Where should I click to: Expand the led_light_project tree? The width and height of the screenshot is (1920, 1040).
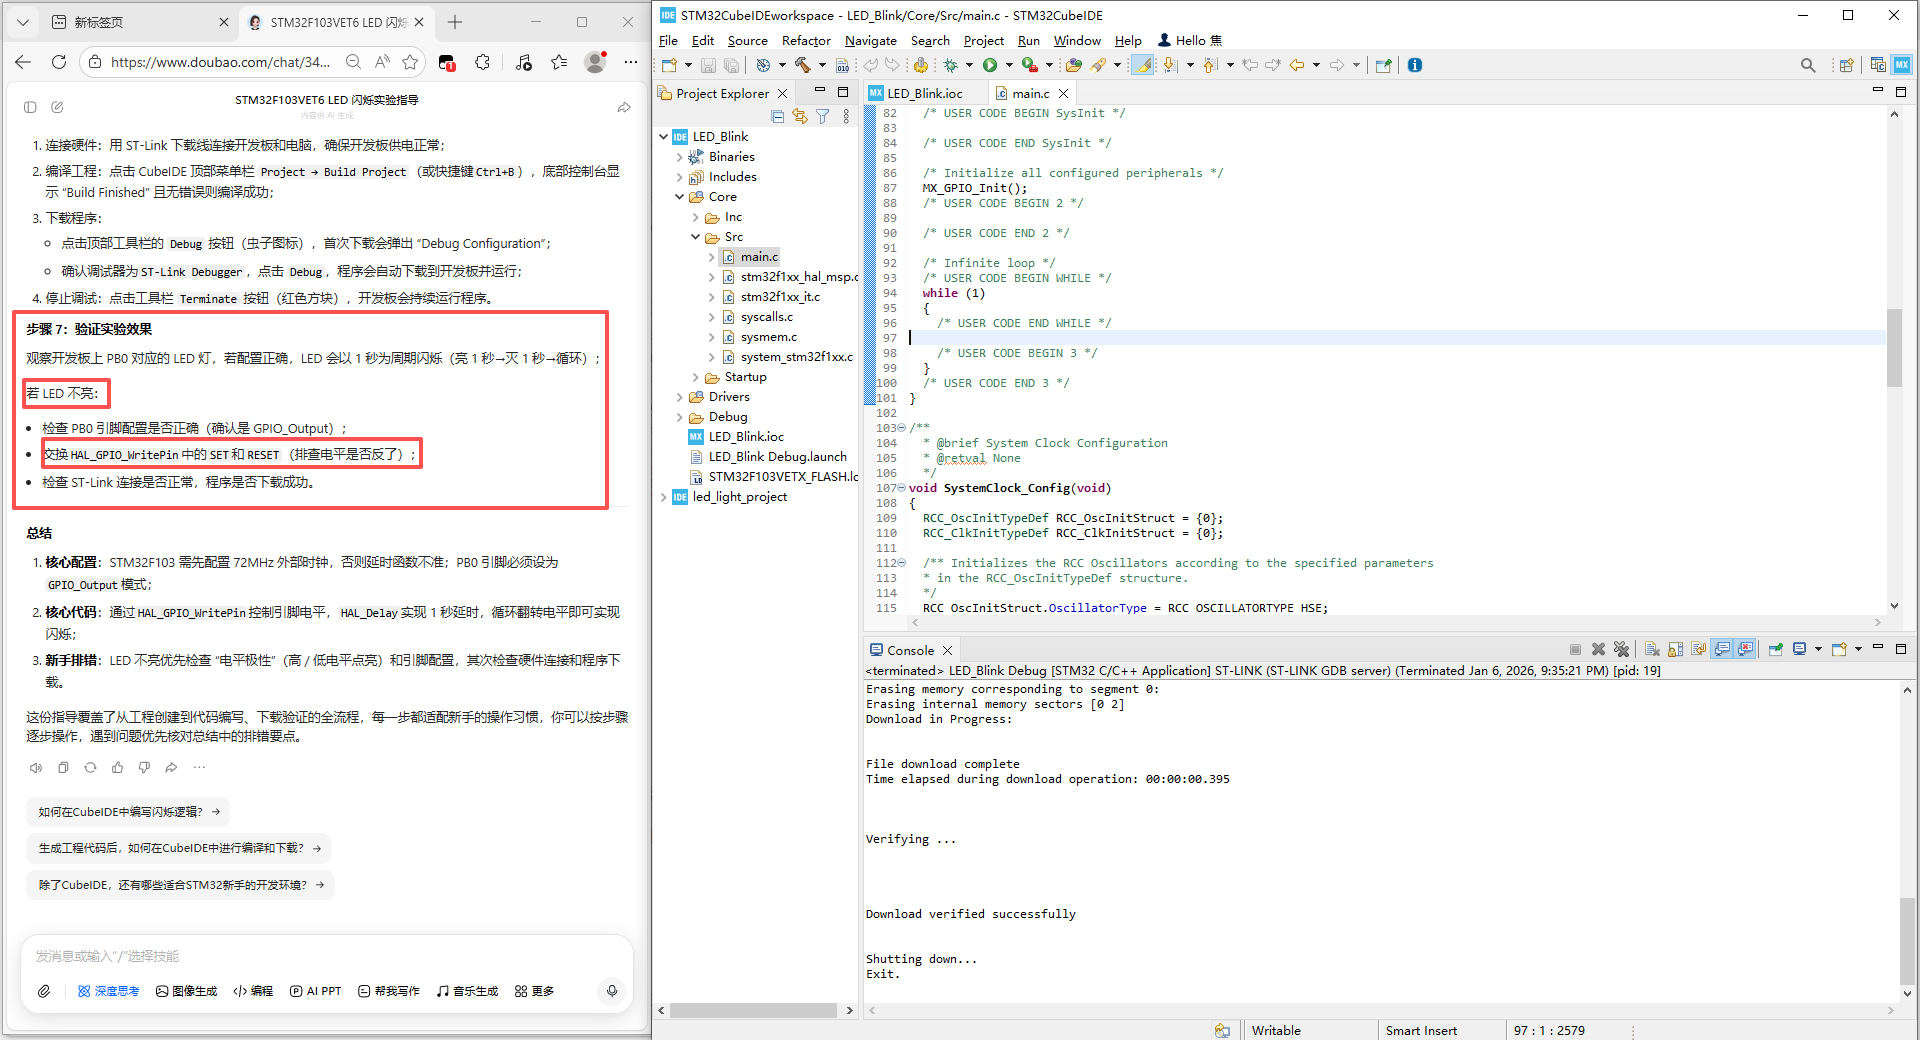pos(663,497)
